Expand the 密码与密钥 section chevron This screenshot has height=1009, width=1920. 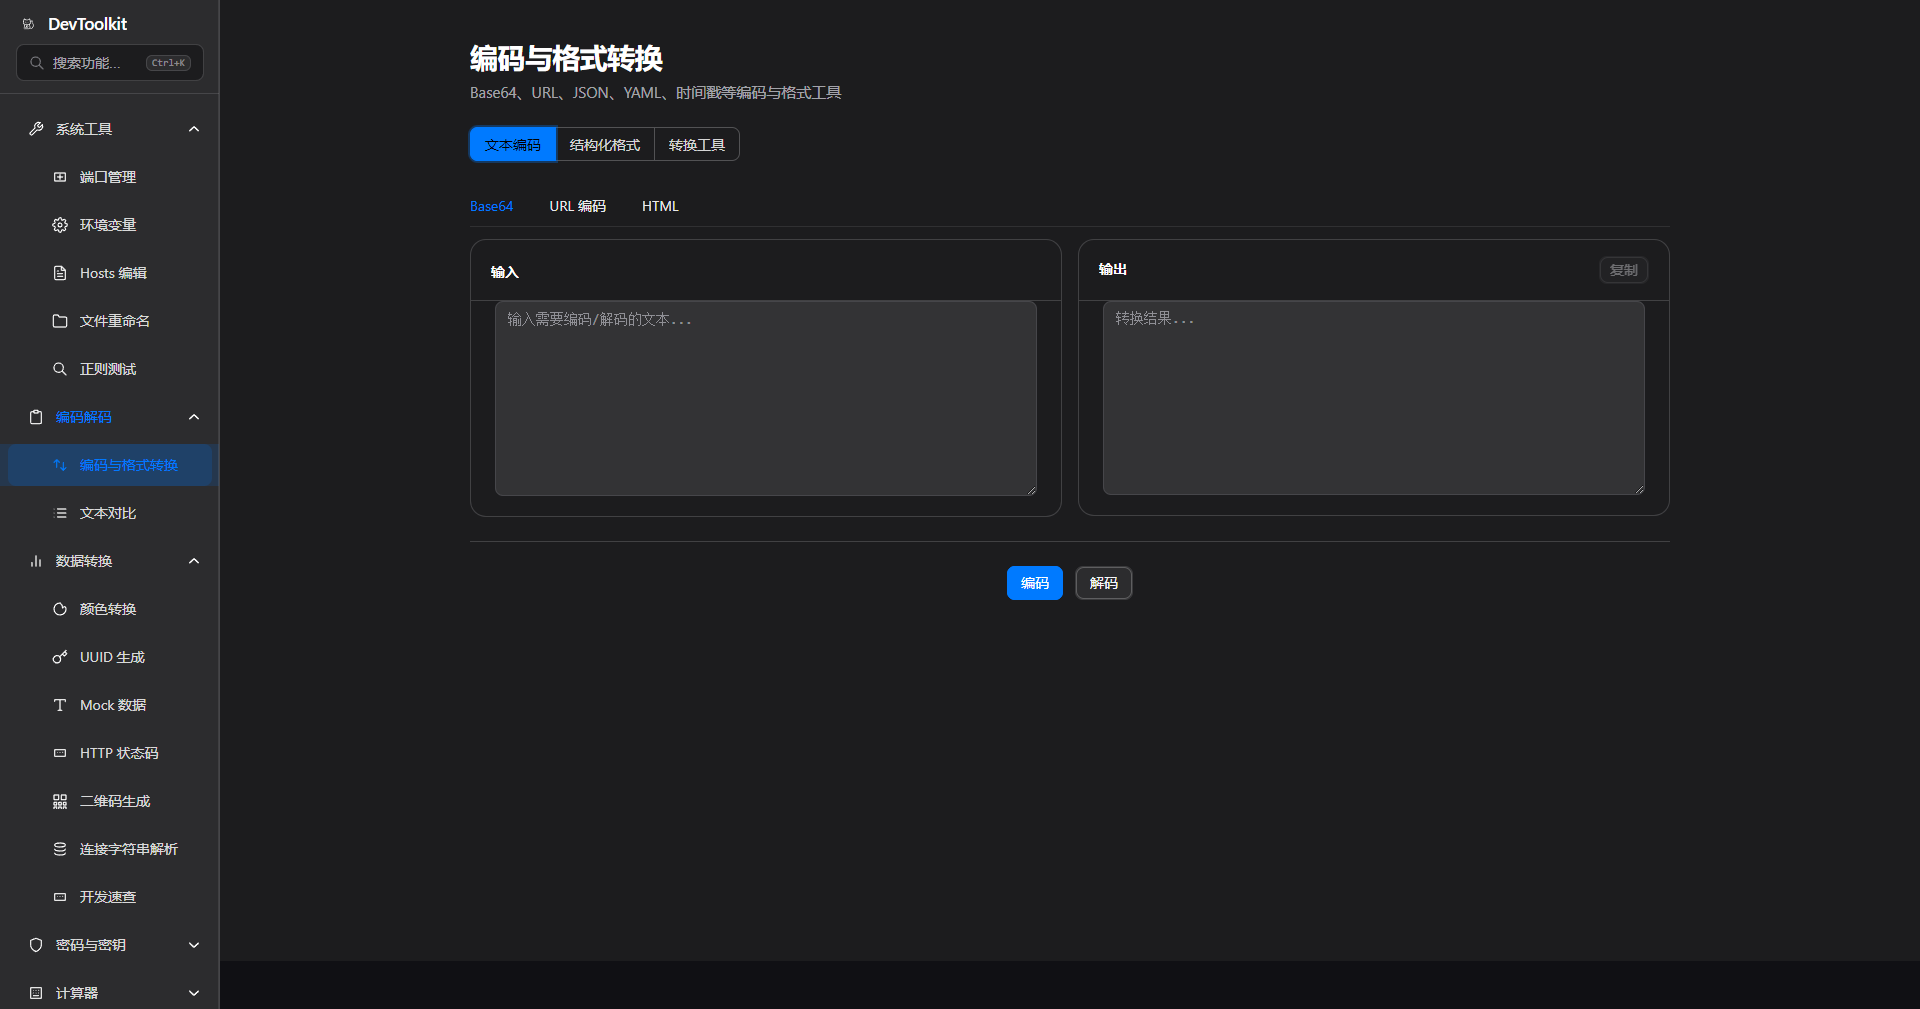[194, 945]
